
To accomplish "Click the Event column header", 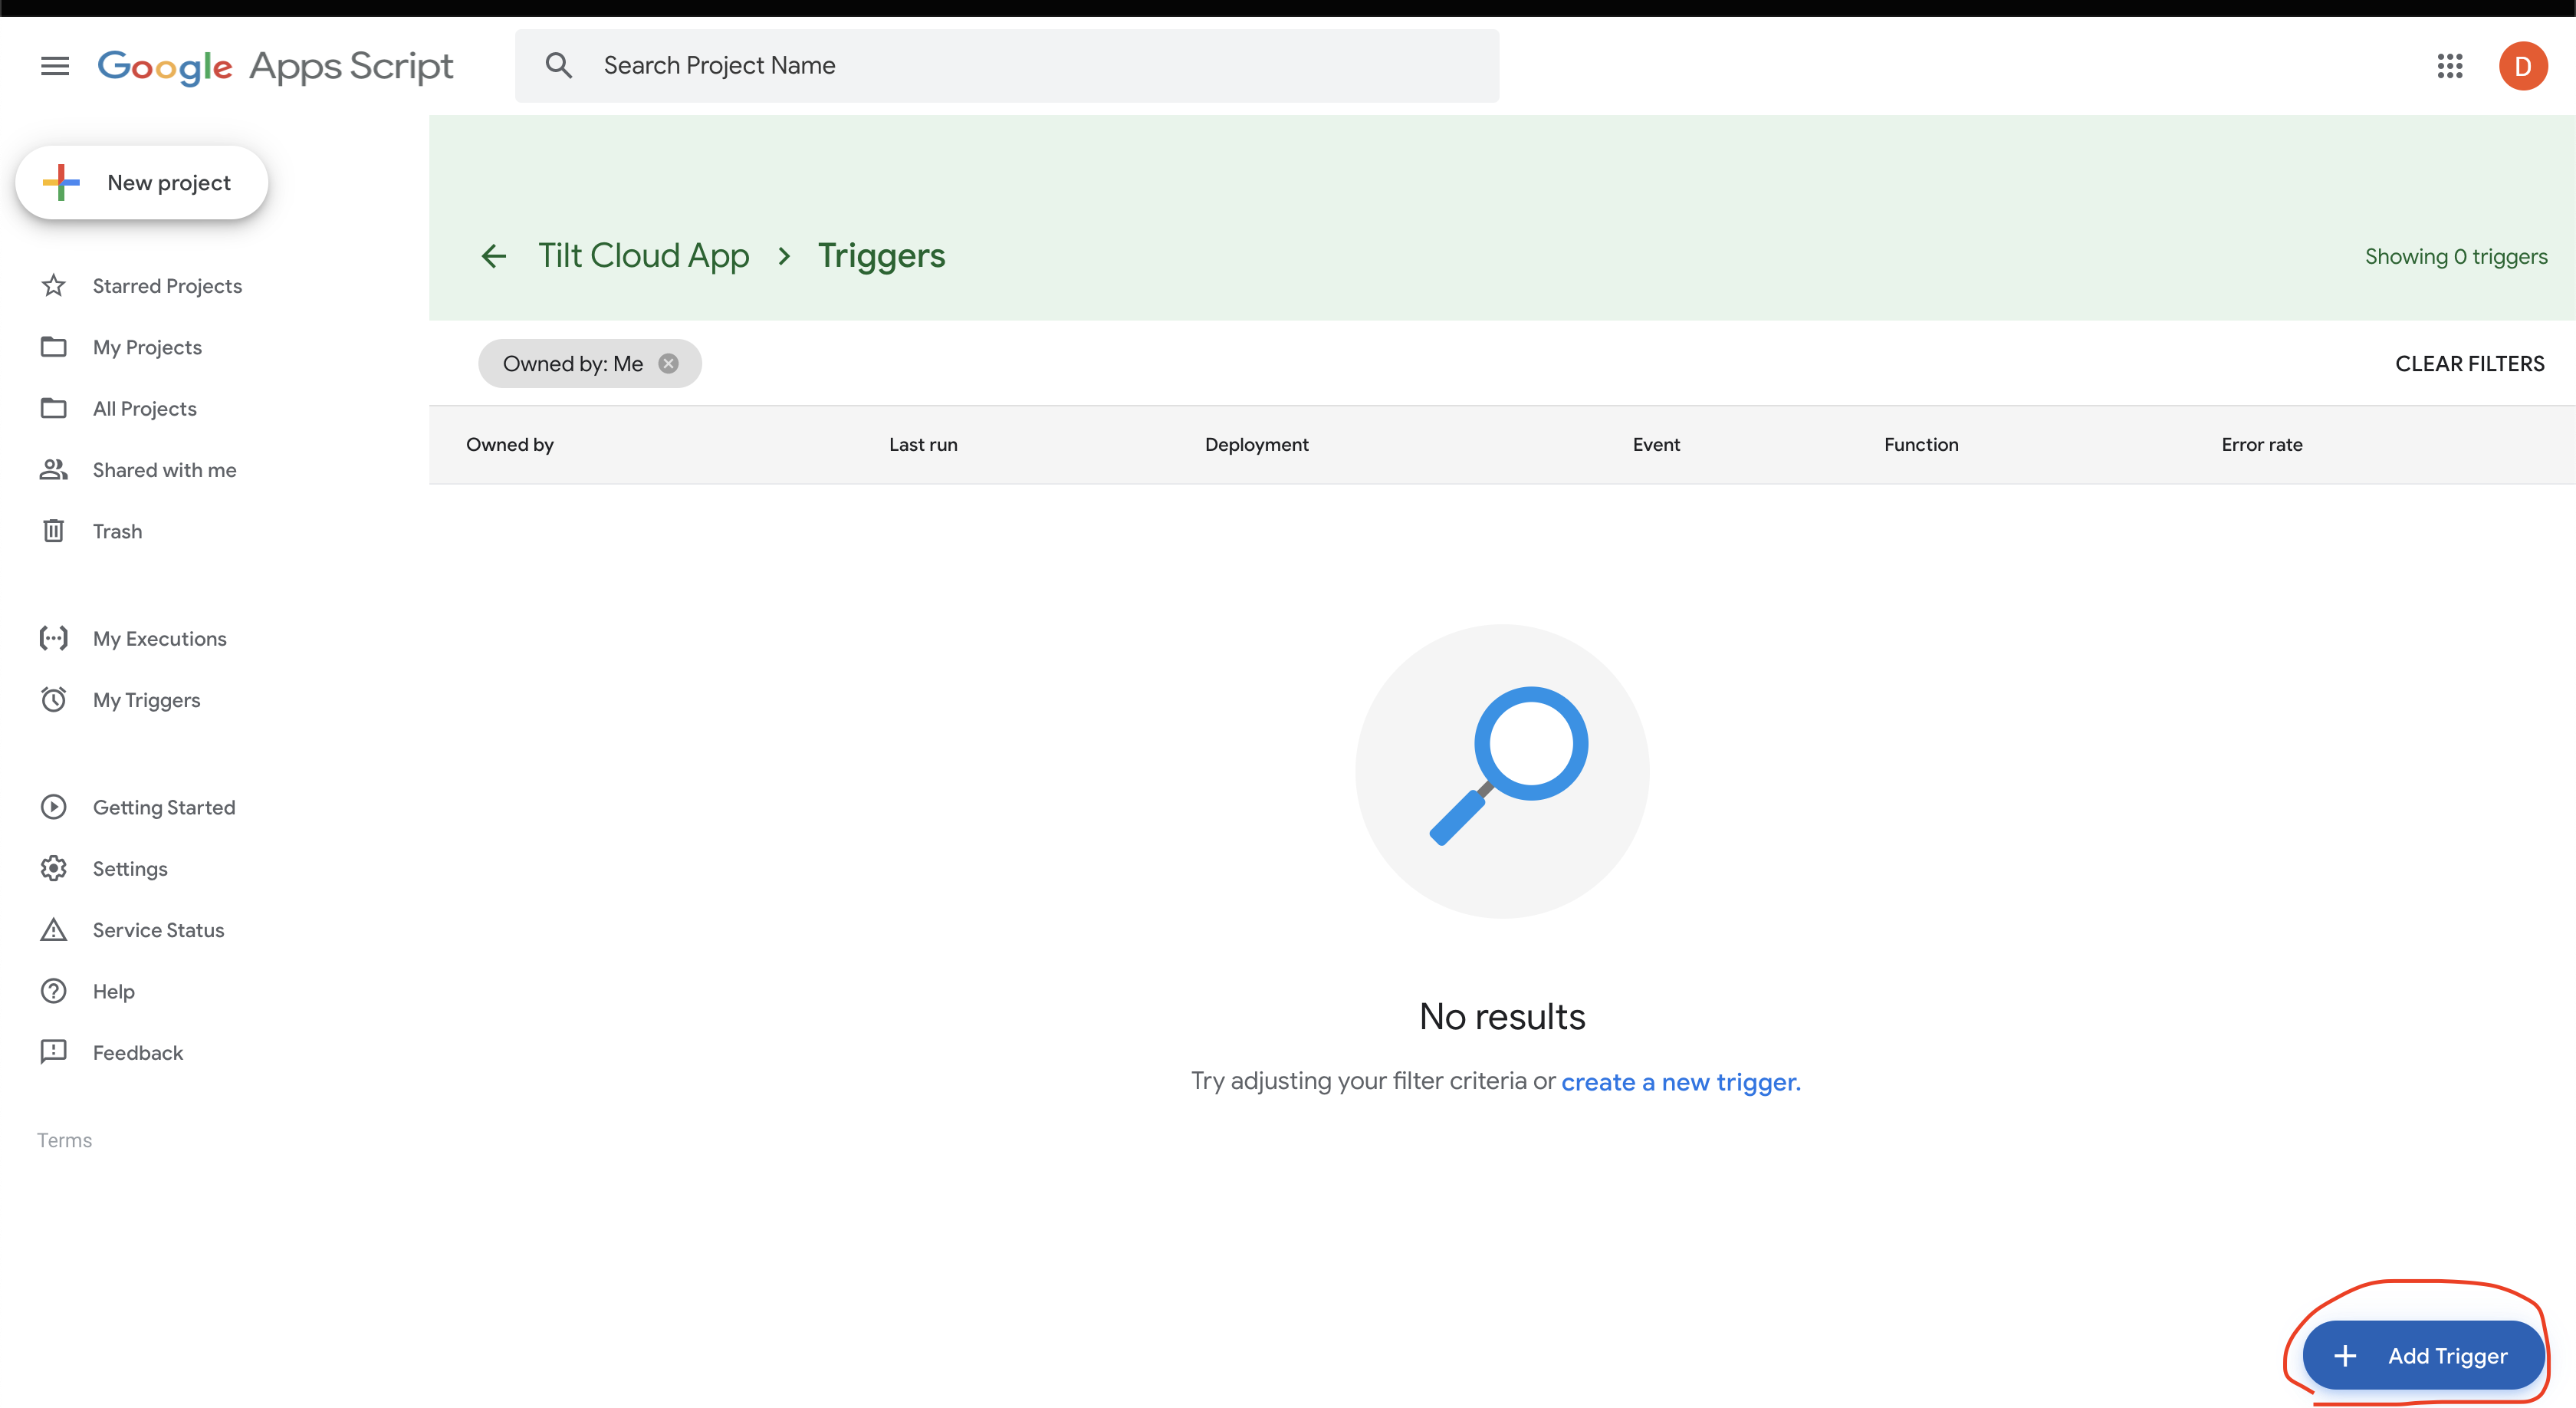I will (x=1656, y=445).
